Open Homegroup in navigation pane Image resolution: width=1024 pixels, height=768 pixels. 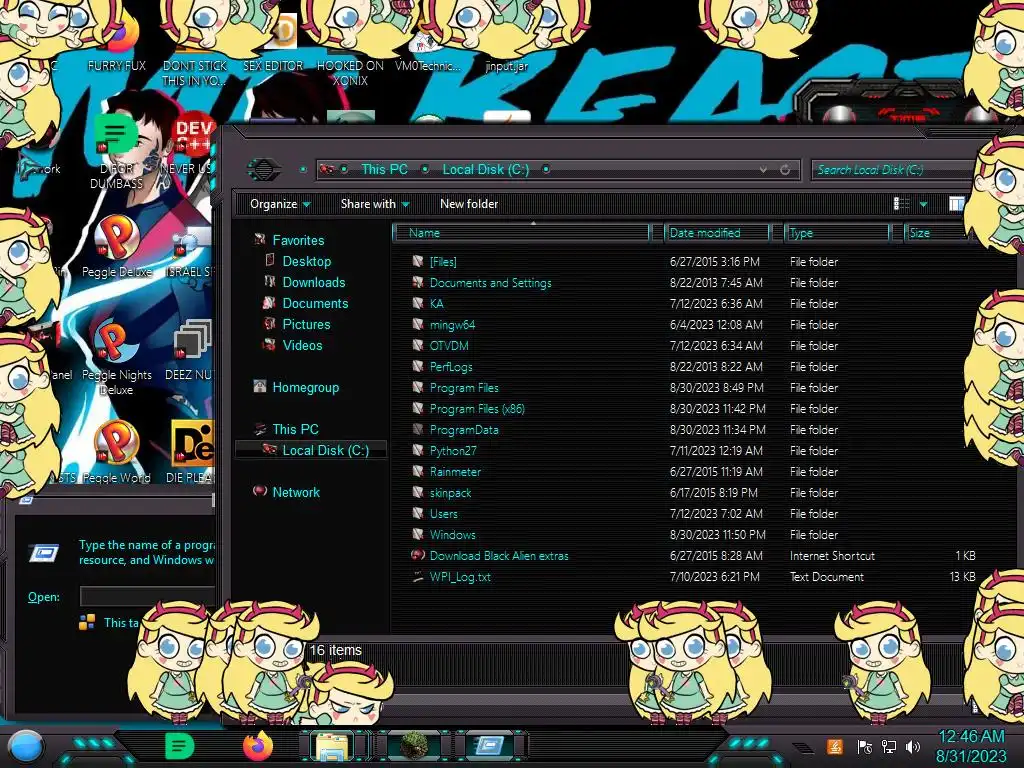click(306, 387)
